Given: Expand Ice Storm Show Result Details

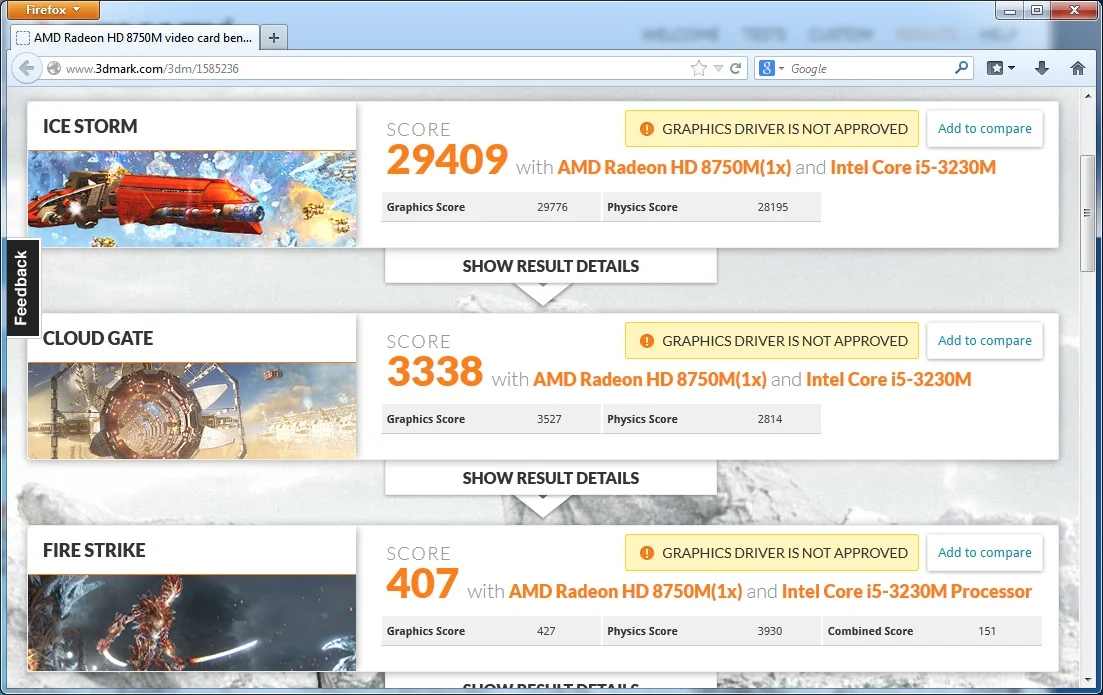Looking at the screenshot, I should click(x=550, y=267).
